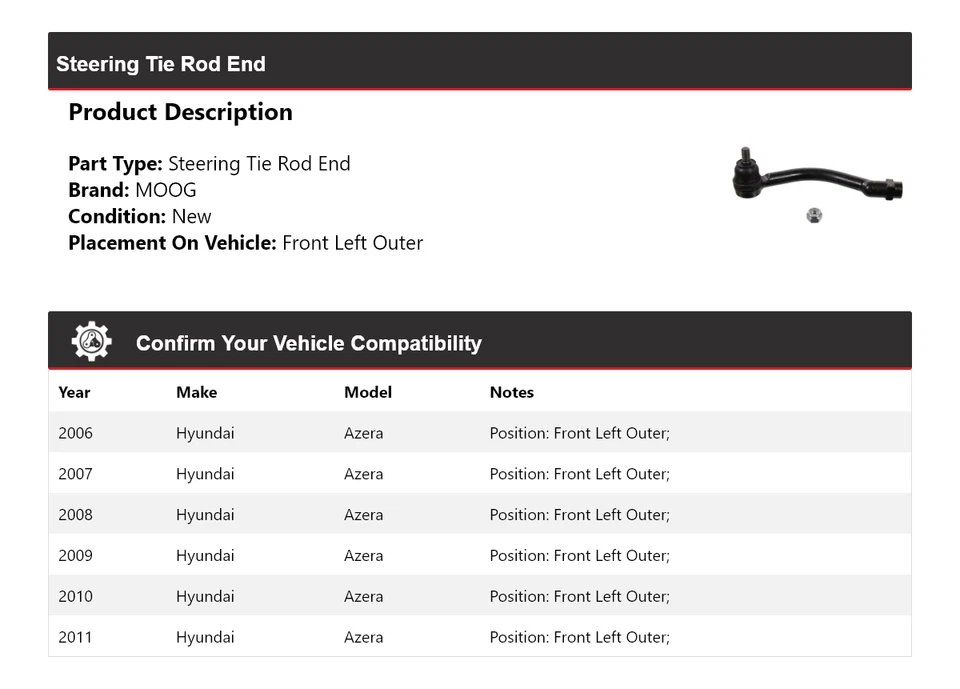Viewport: 960px width, 689px height.
Task: Click the Placement On Vehicle value
Action: coord(352,243)
